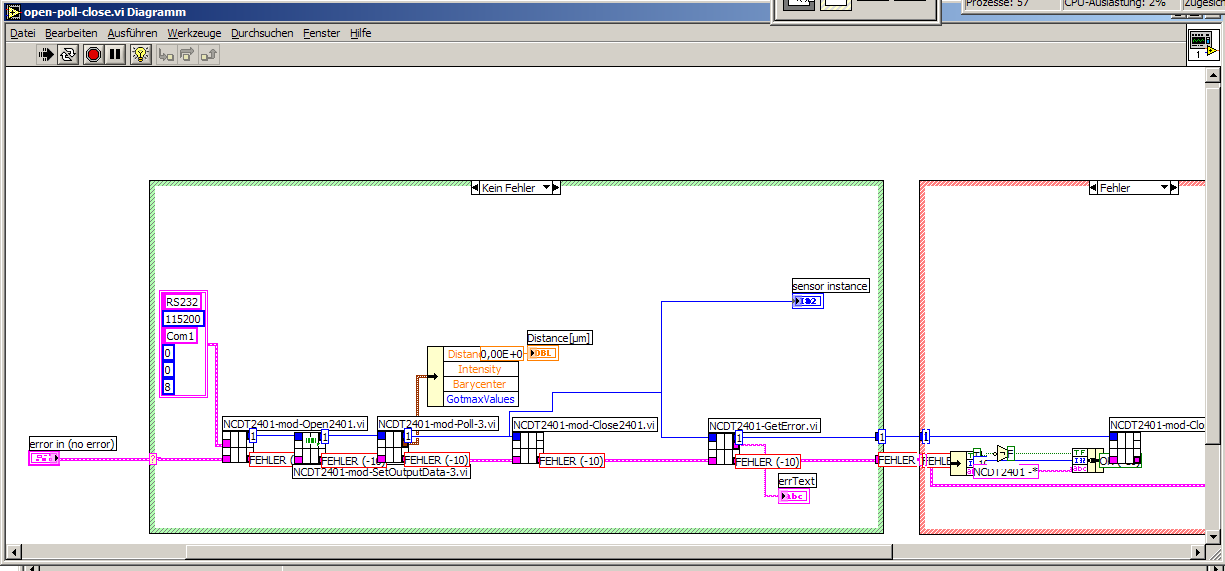
Task: Click the 0,00E+0 numeric constant
Action: (502, 354)
